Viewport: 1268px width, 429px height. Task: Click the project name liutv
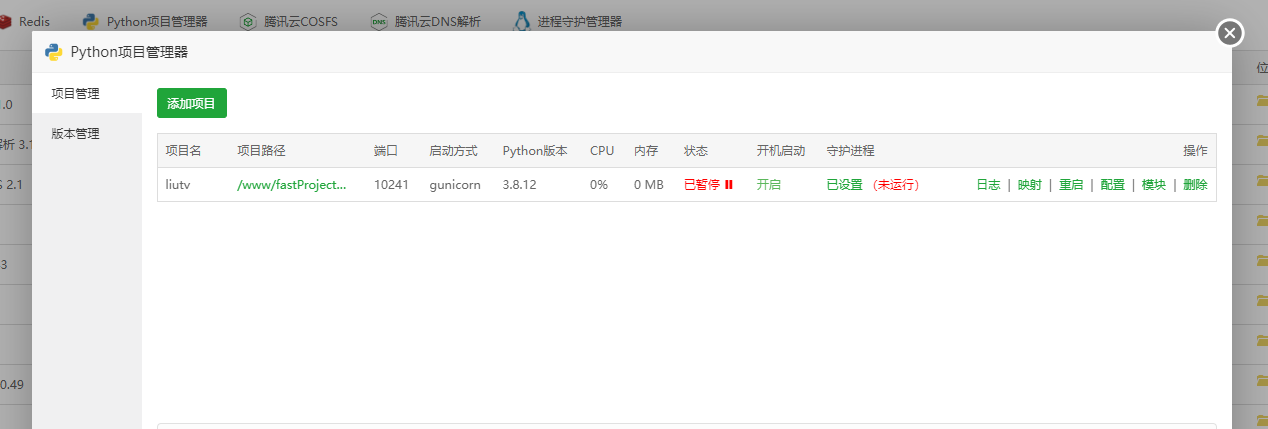(x=178, y=185)
